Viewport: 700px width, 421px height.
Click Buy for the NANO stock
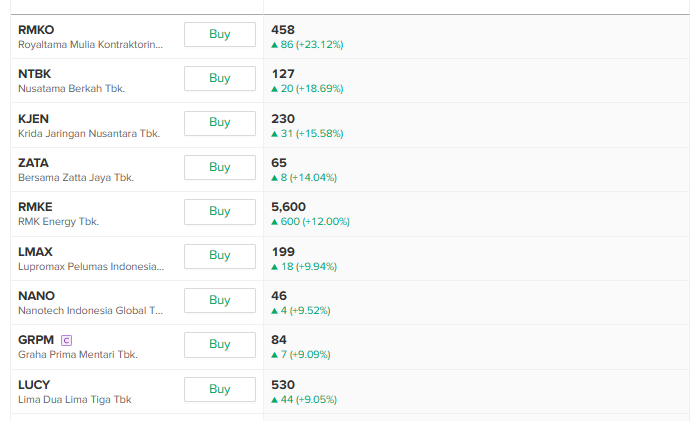pyautogui.click(x=220, y=300)
